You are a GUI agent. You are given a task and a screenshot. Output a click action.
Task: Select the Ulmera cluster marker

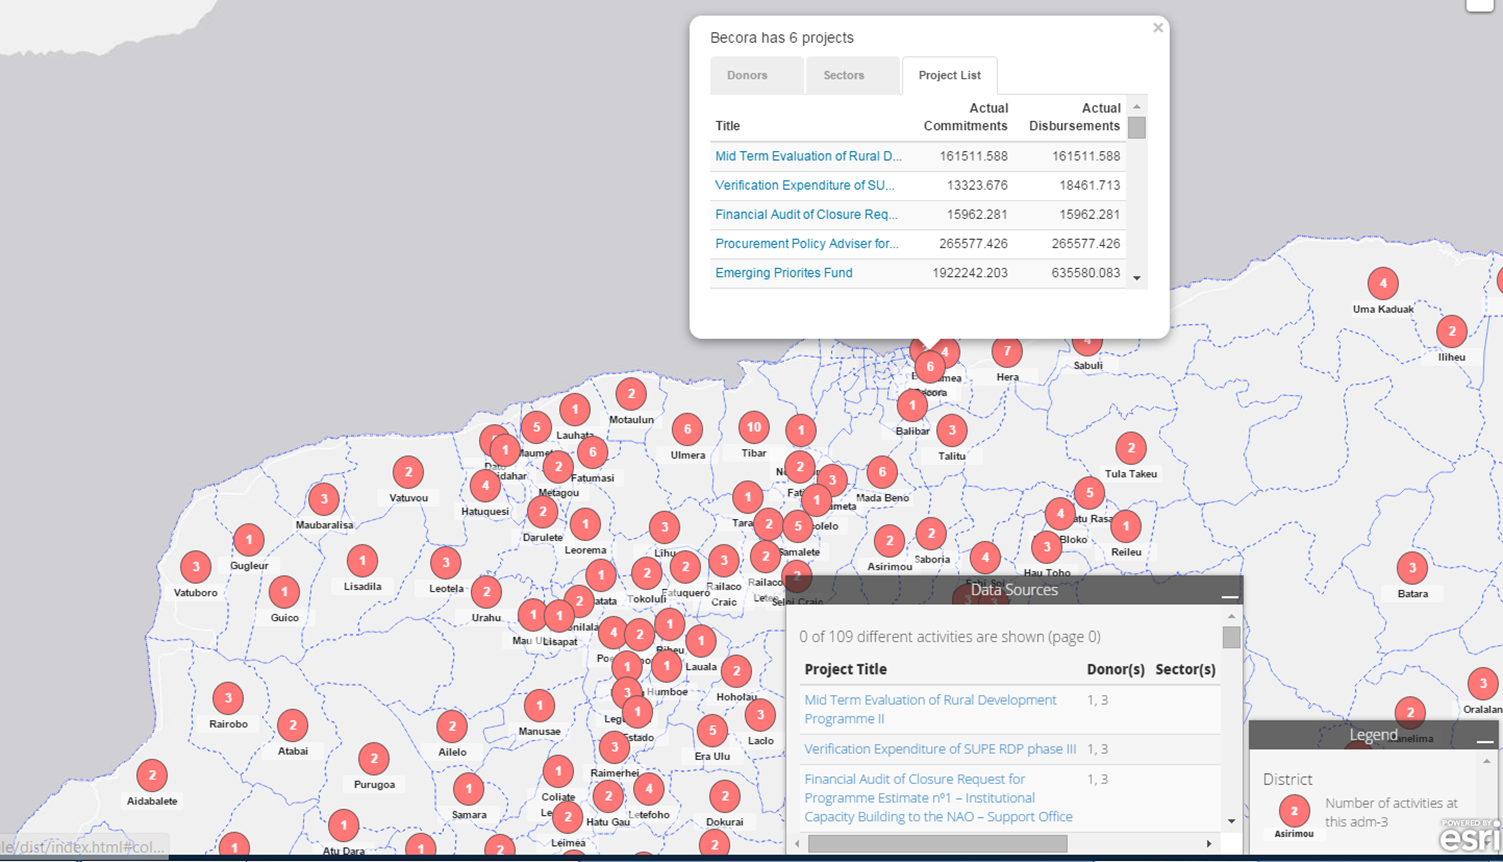click(x=687, y=429)
